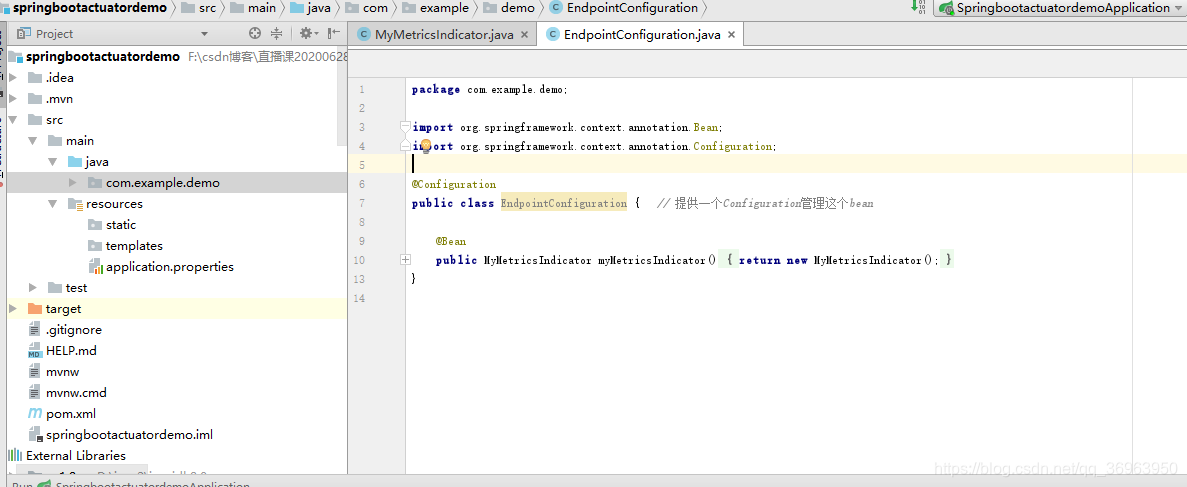Image resolution: width=1187 pixels, height=487 pixels.
Task: Click the resources folder icon
Action: coord(75,204)
